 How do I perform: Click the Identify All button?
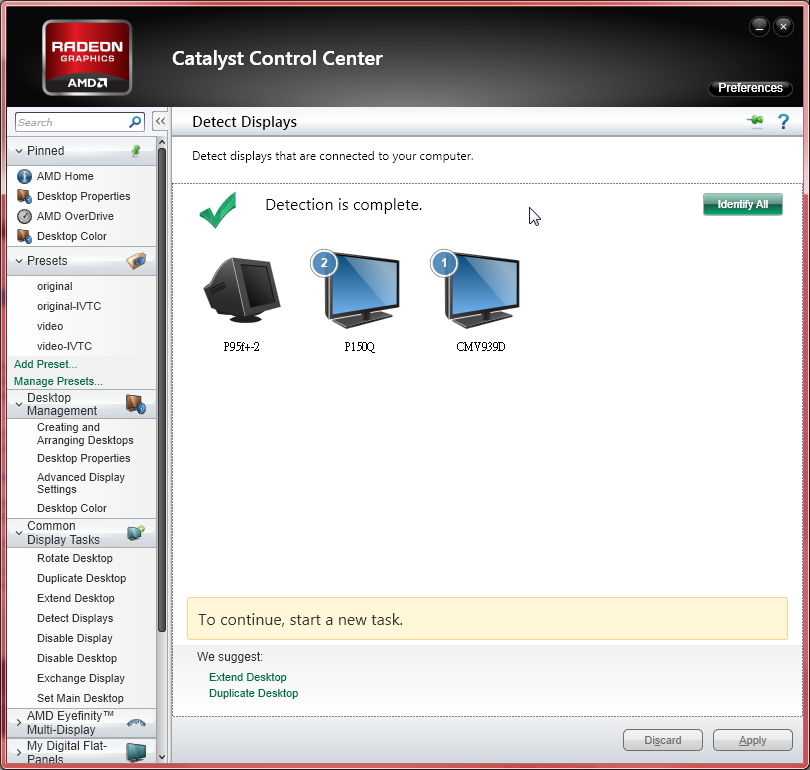coord(742,205)
